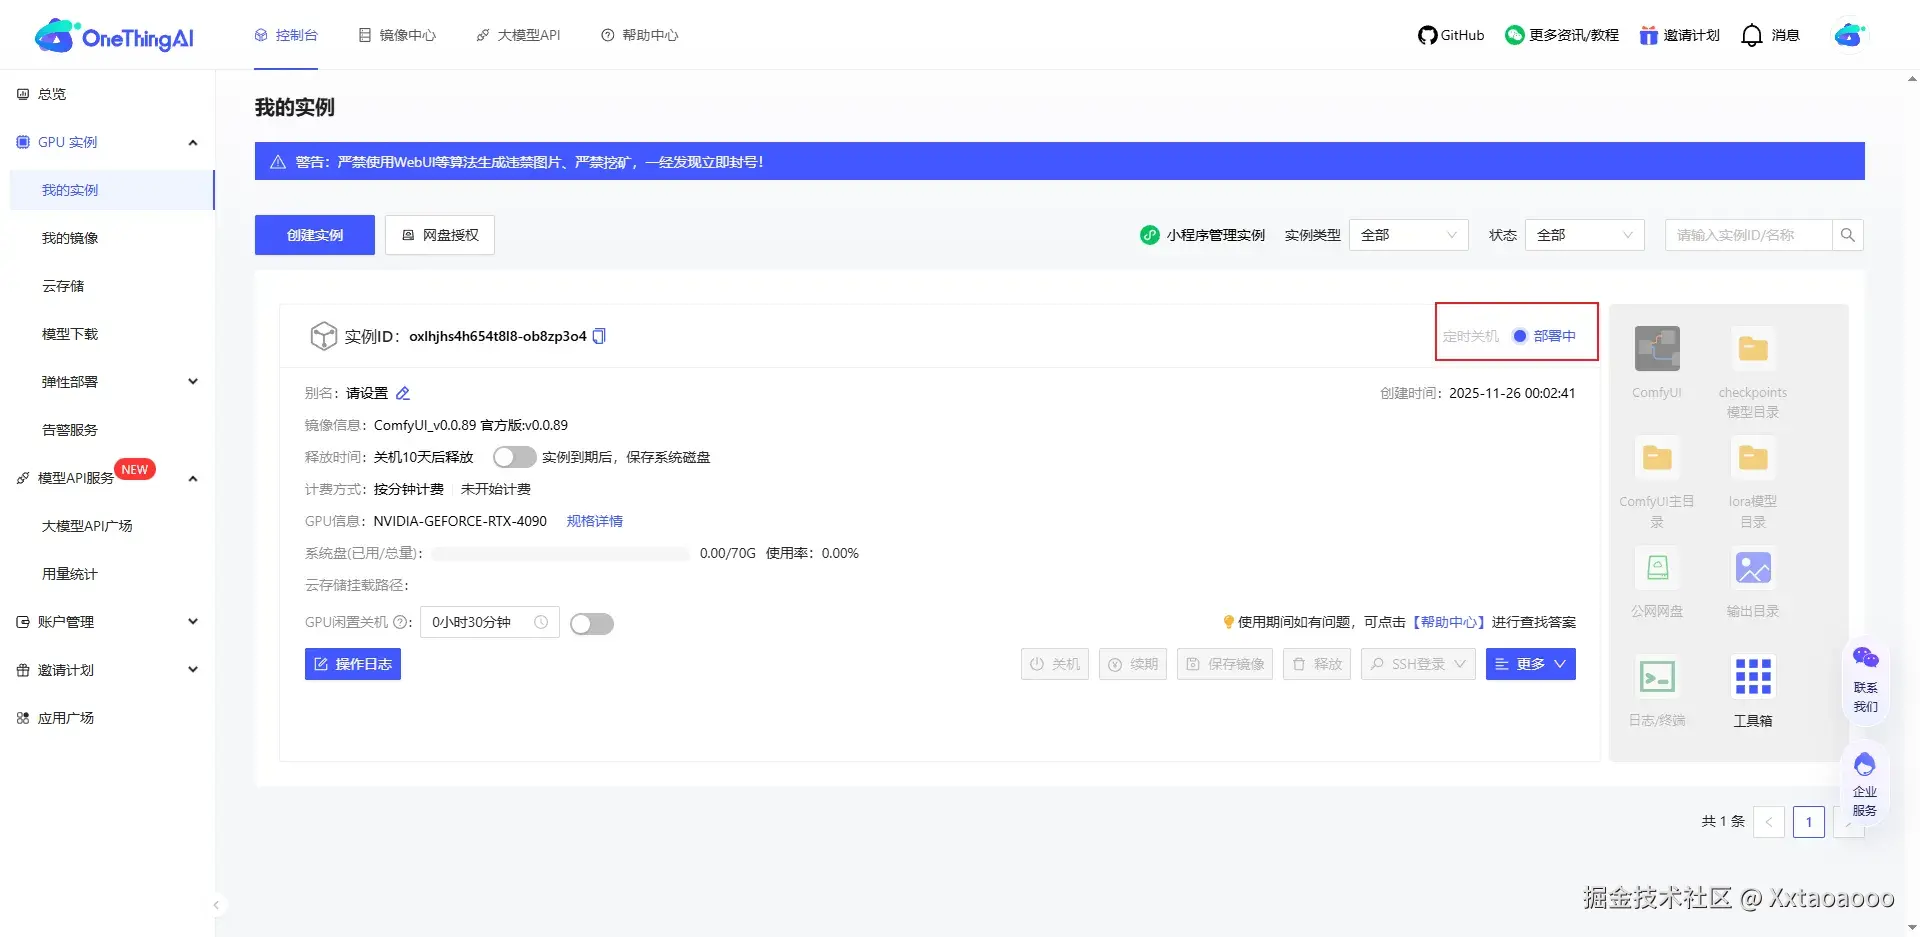Click the 小程序管理实例 mini-program icon

1150,235
